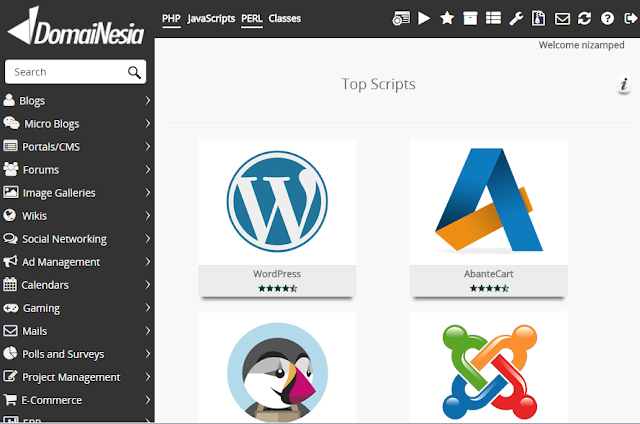Click the Portals/CMS icon
Viewport: 640px width, 424px height.
pos(10,146)
